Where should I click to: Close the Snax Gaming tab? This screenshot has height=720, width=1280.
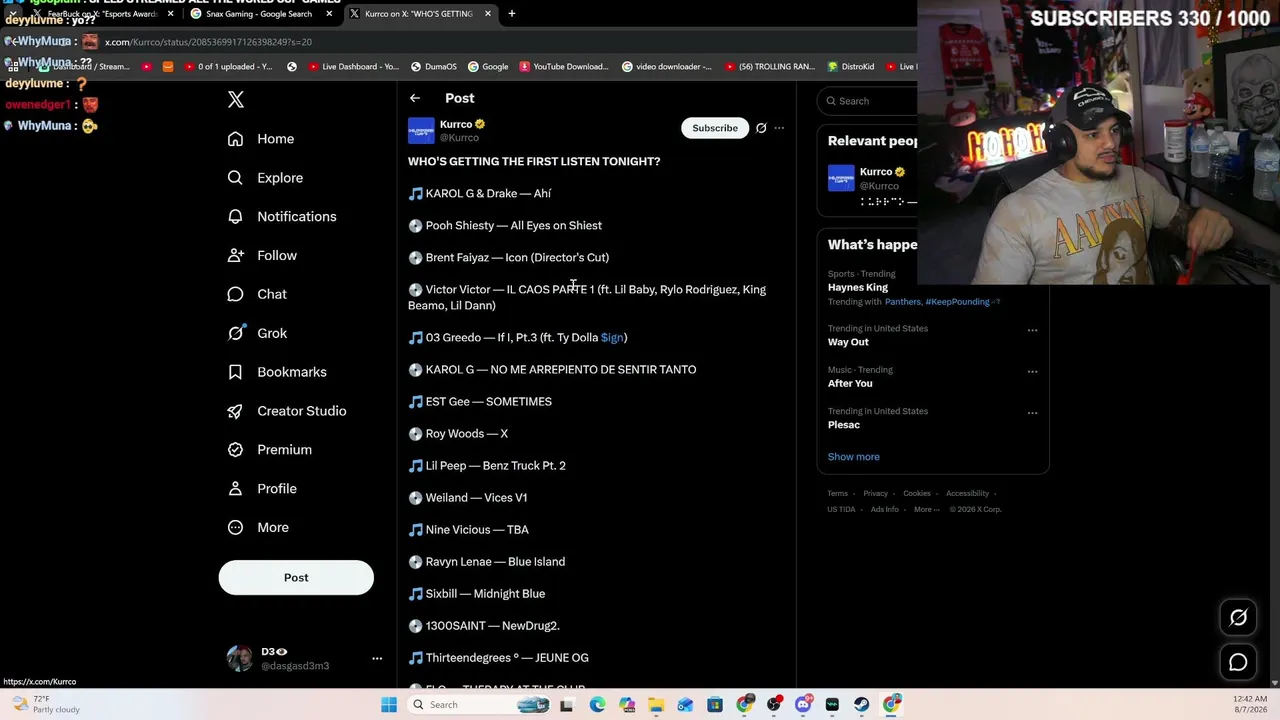(329, 14)
